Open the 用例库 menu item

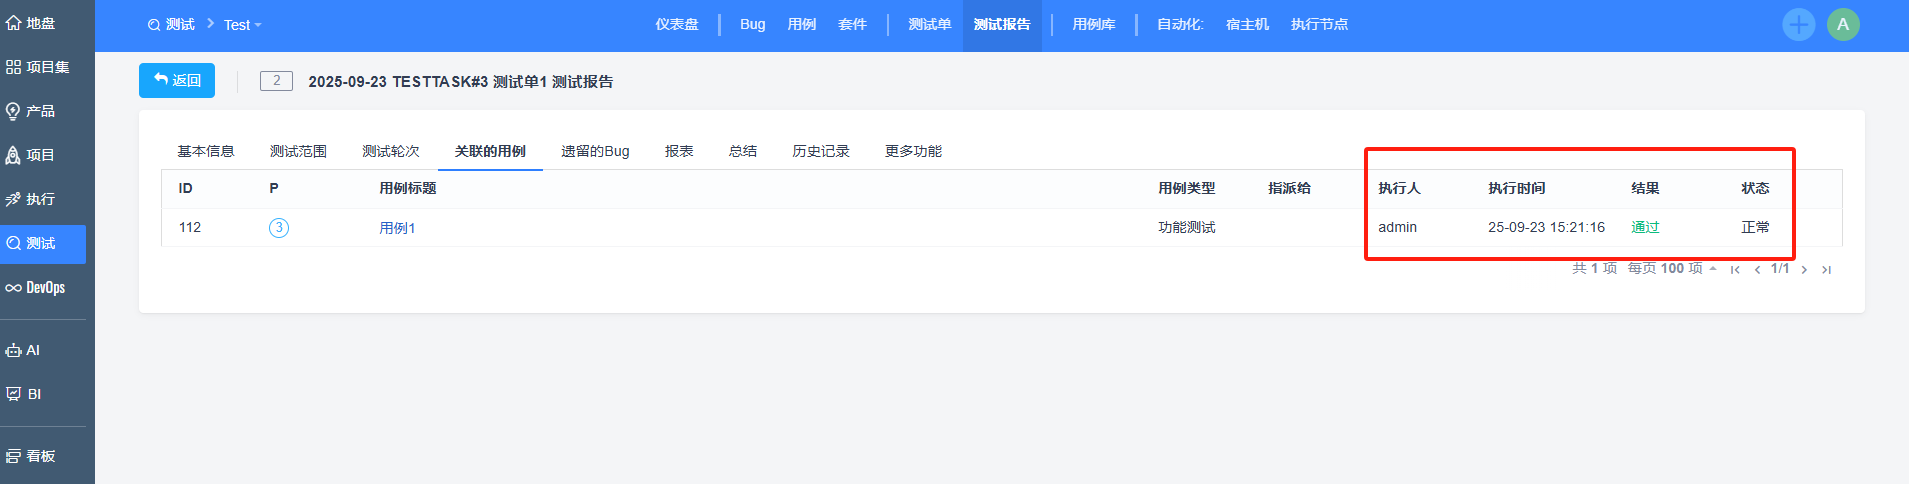tap(1094, 25)
